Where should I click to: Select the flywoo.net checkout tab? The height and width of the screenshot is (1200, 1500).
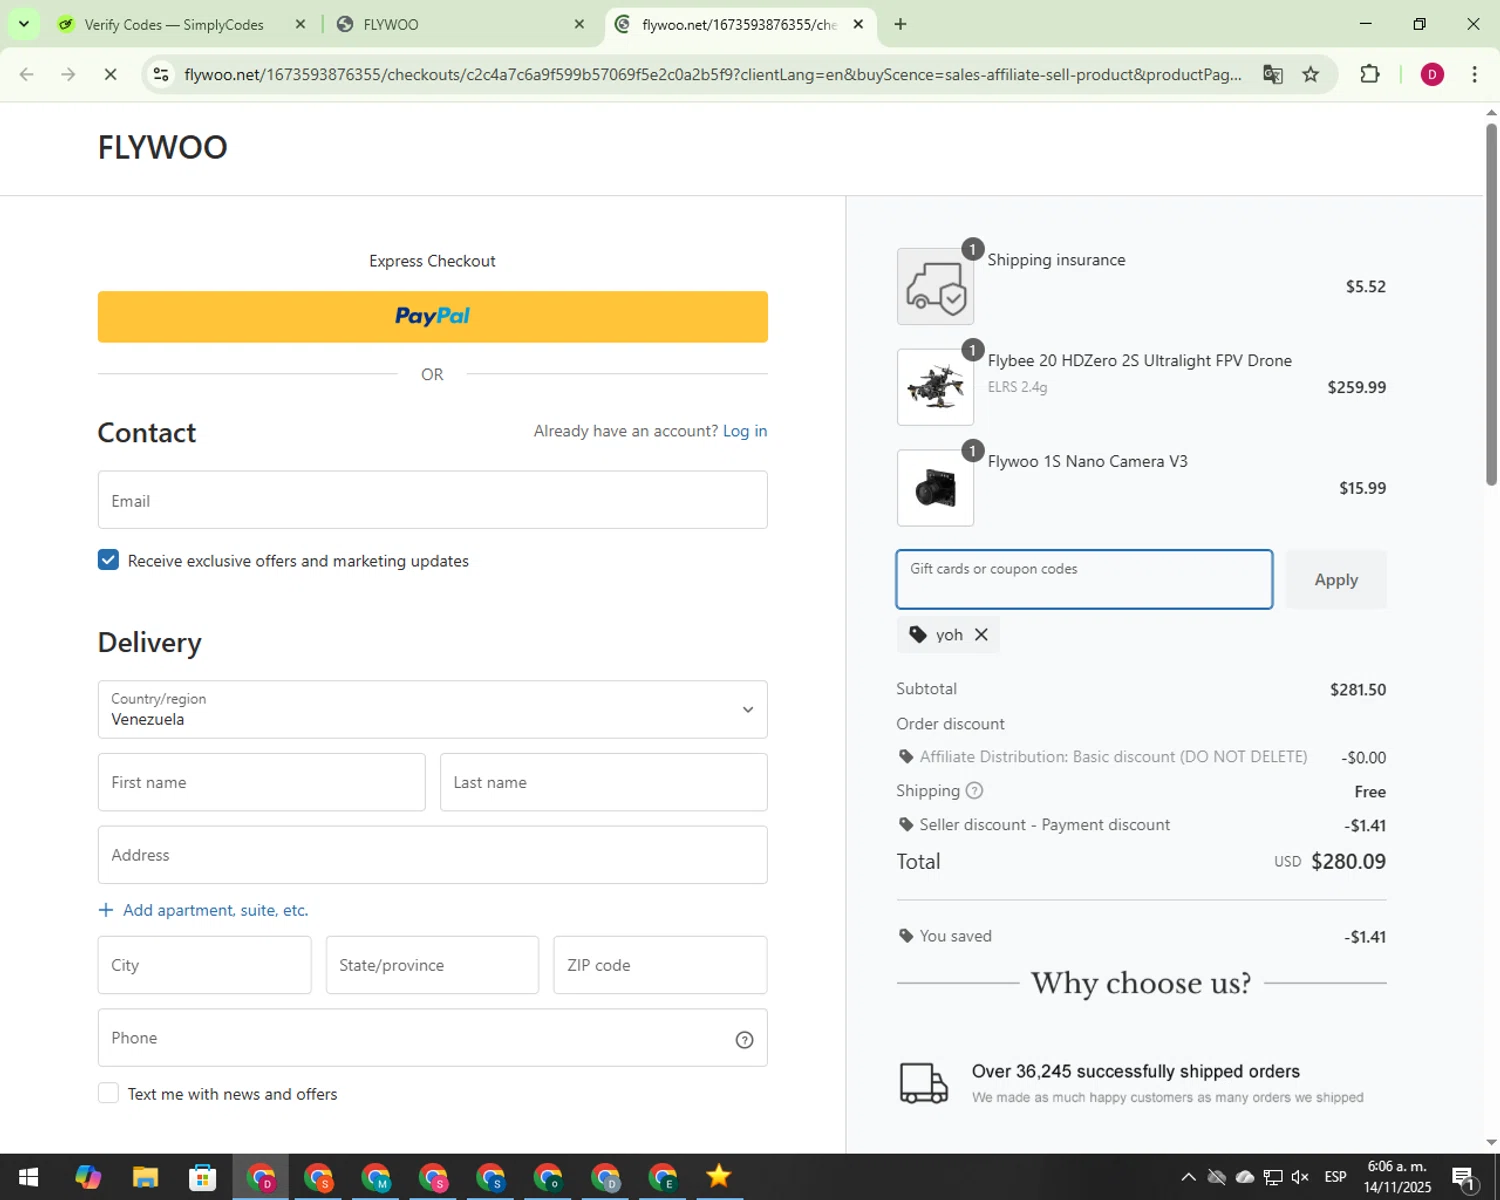[x=738, y=24]
